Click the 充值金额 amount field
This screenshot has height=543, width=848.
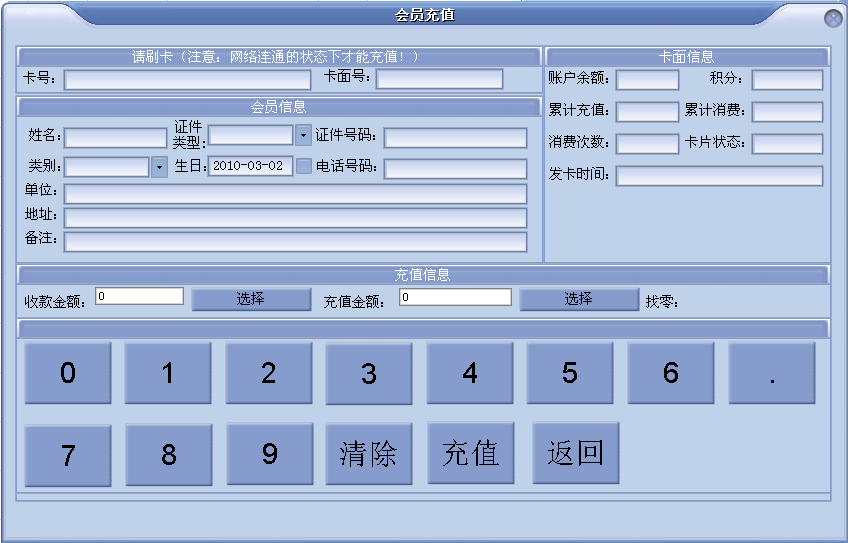(455, 297)
